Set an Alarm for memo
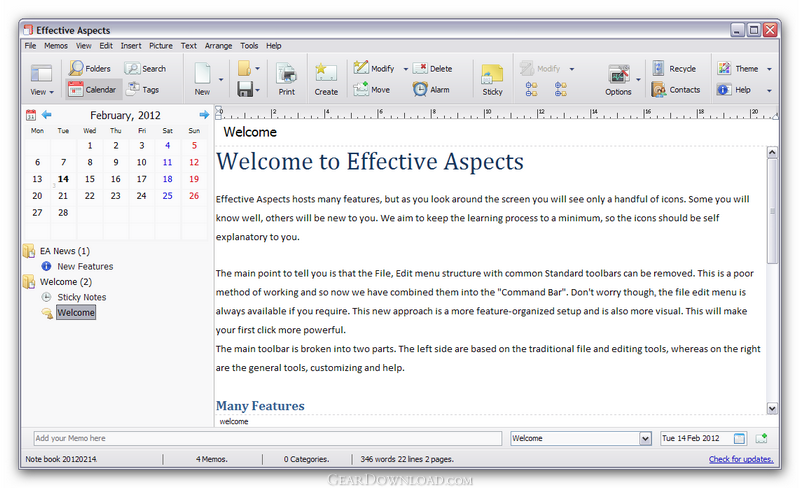The width and height of the screenshot is (800, 488). coord(431,89)
